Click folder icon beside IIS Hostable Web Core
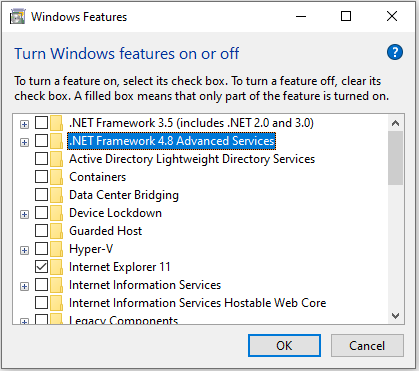This screenshot has height=371, width=419. 57,303
